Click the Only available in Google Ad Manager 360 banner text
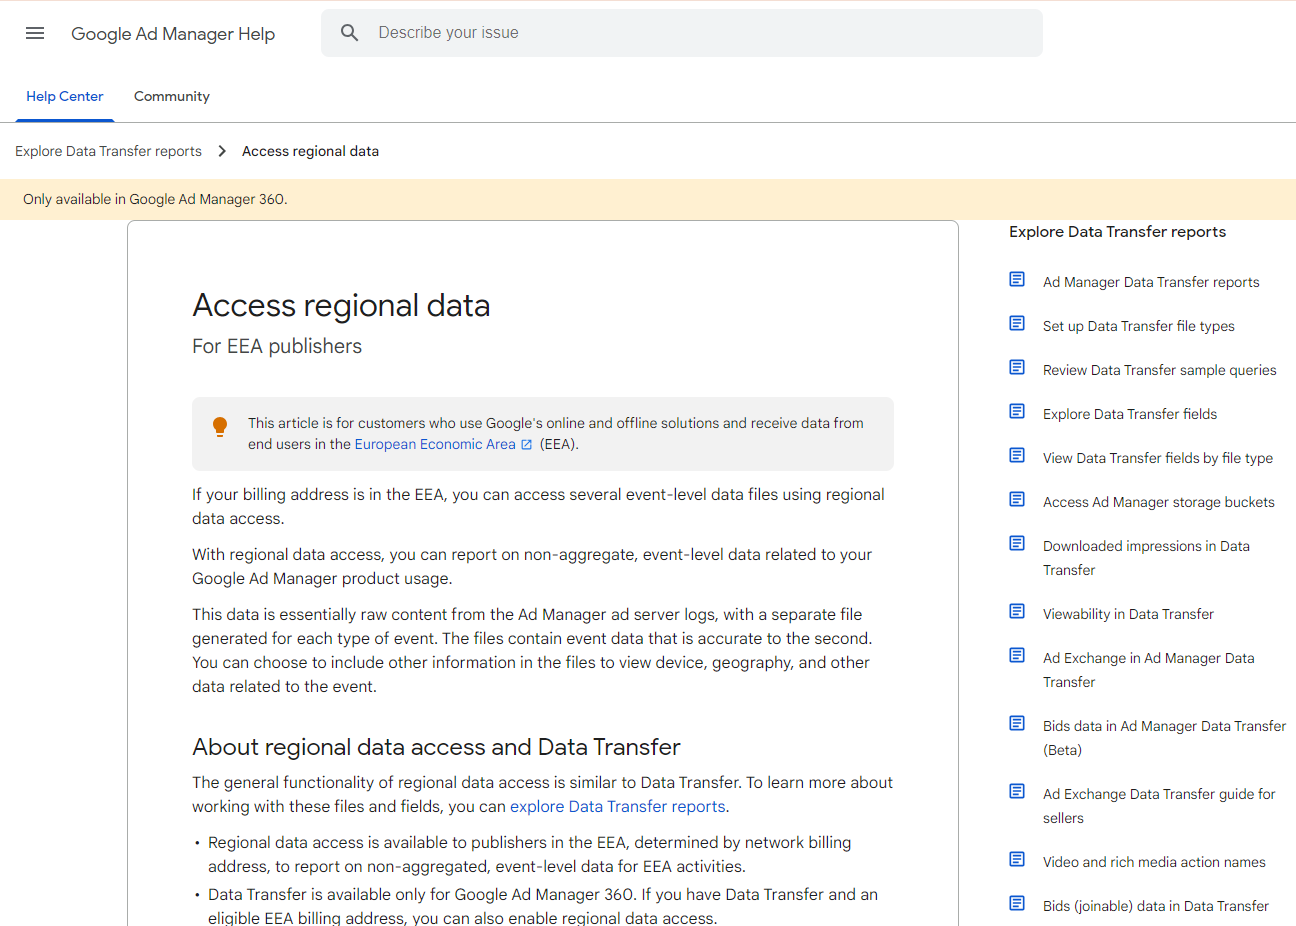Image resolution: width=1296 pixels, height=926 pixels. point(155,199)
